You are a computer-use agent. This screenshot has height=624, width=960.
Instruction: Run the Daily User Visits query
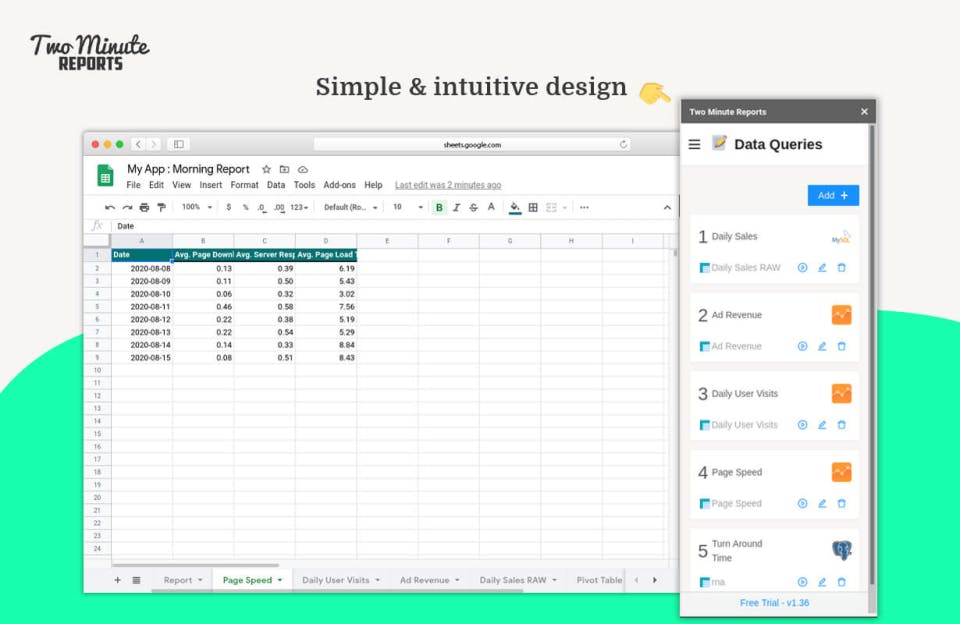pos(802,424)
